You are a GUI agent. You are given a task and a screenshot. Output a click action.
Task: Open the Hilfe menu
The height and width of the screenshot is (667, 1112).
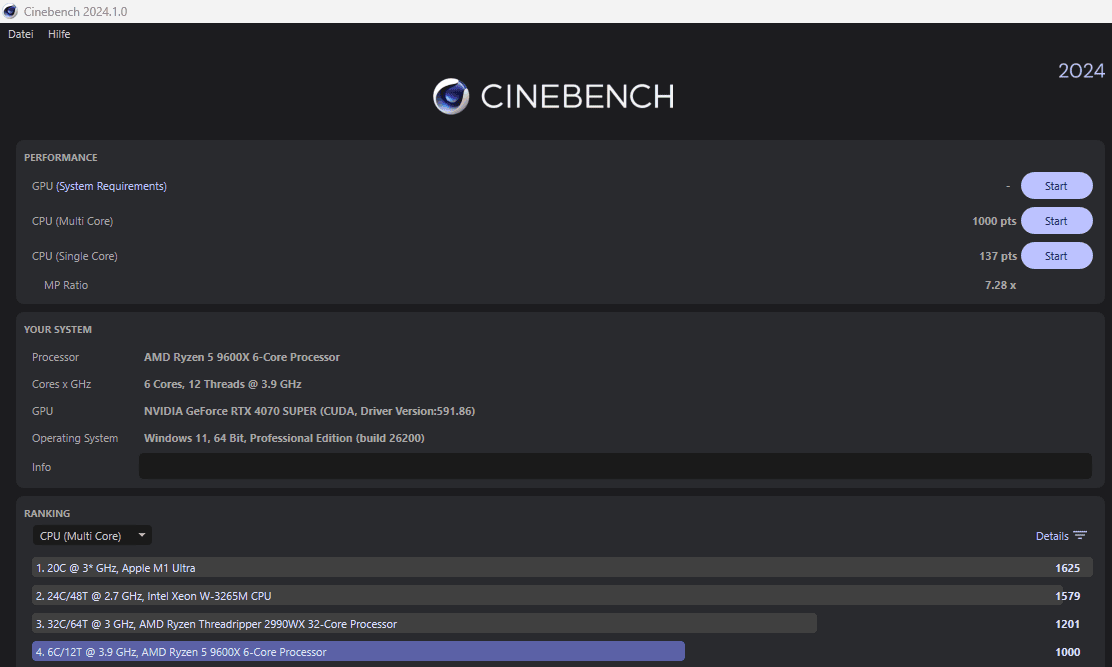59,34
